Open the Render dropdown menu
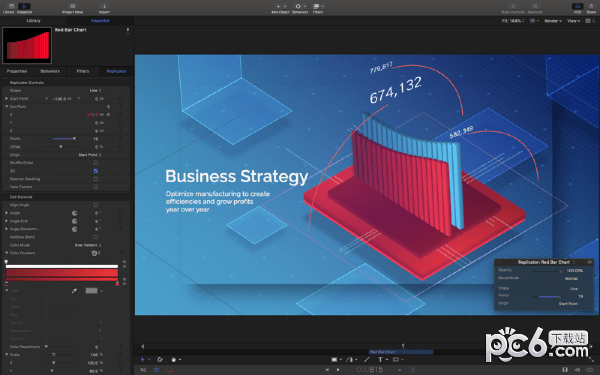Viewport: 600px width, 375px height. click(553, 21)
